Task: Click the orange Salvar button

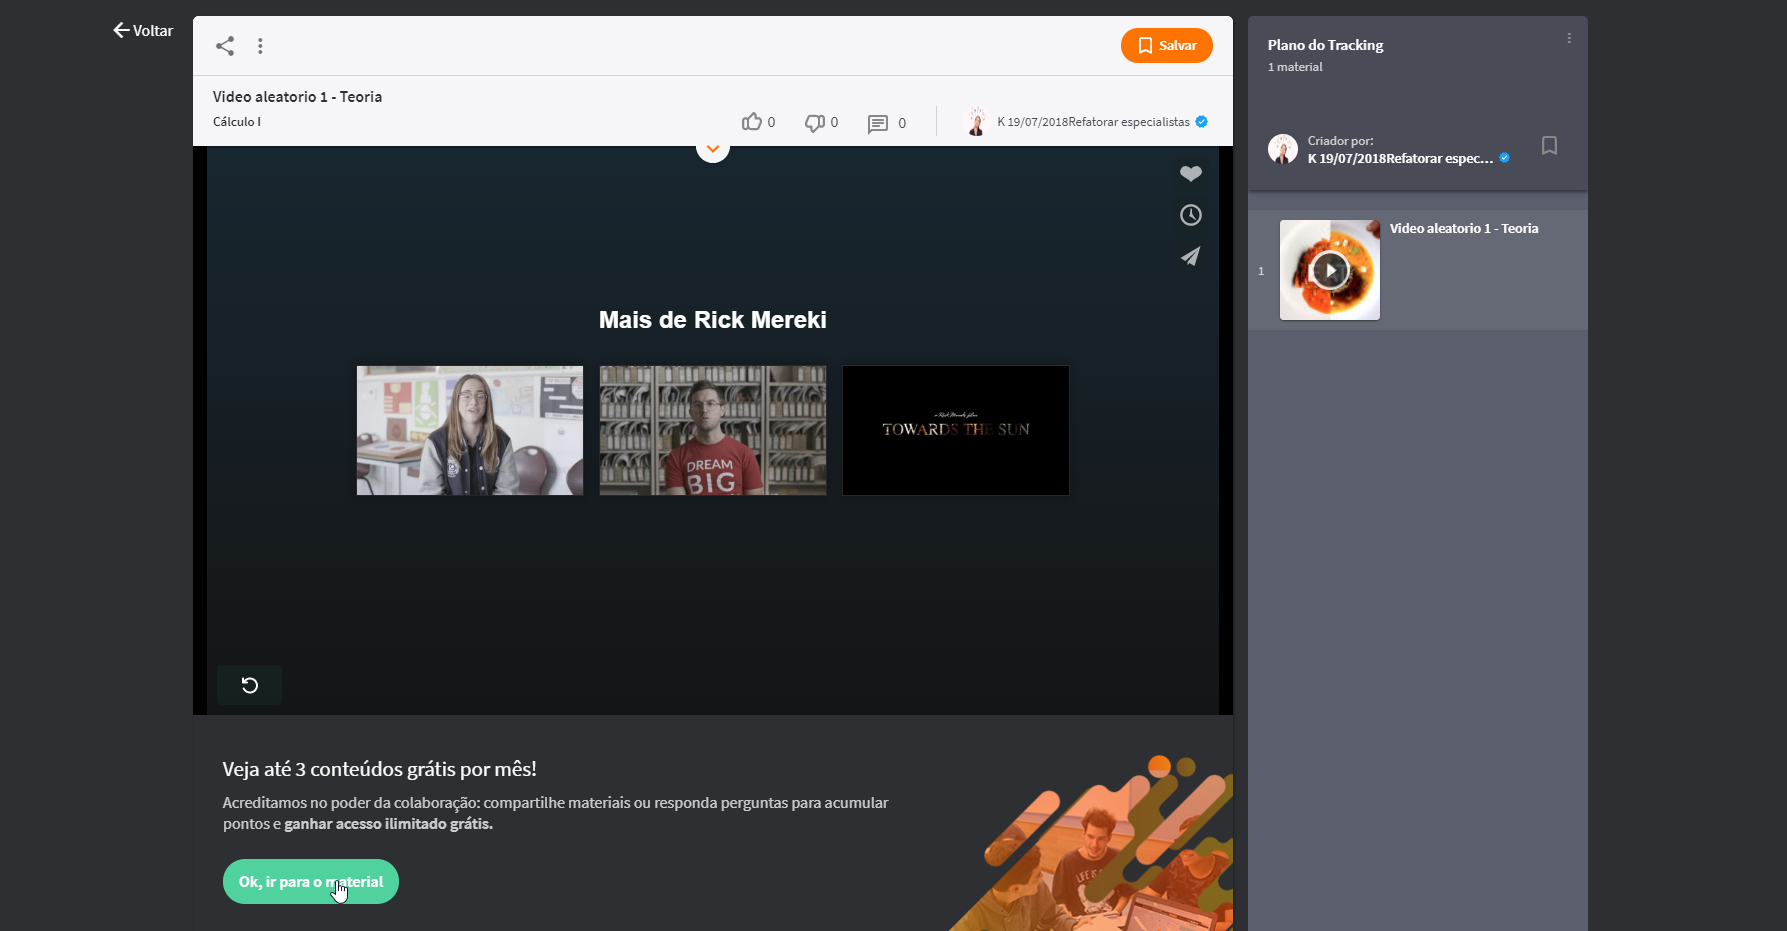Action: point(1166,46)
